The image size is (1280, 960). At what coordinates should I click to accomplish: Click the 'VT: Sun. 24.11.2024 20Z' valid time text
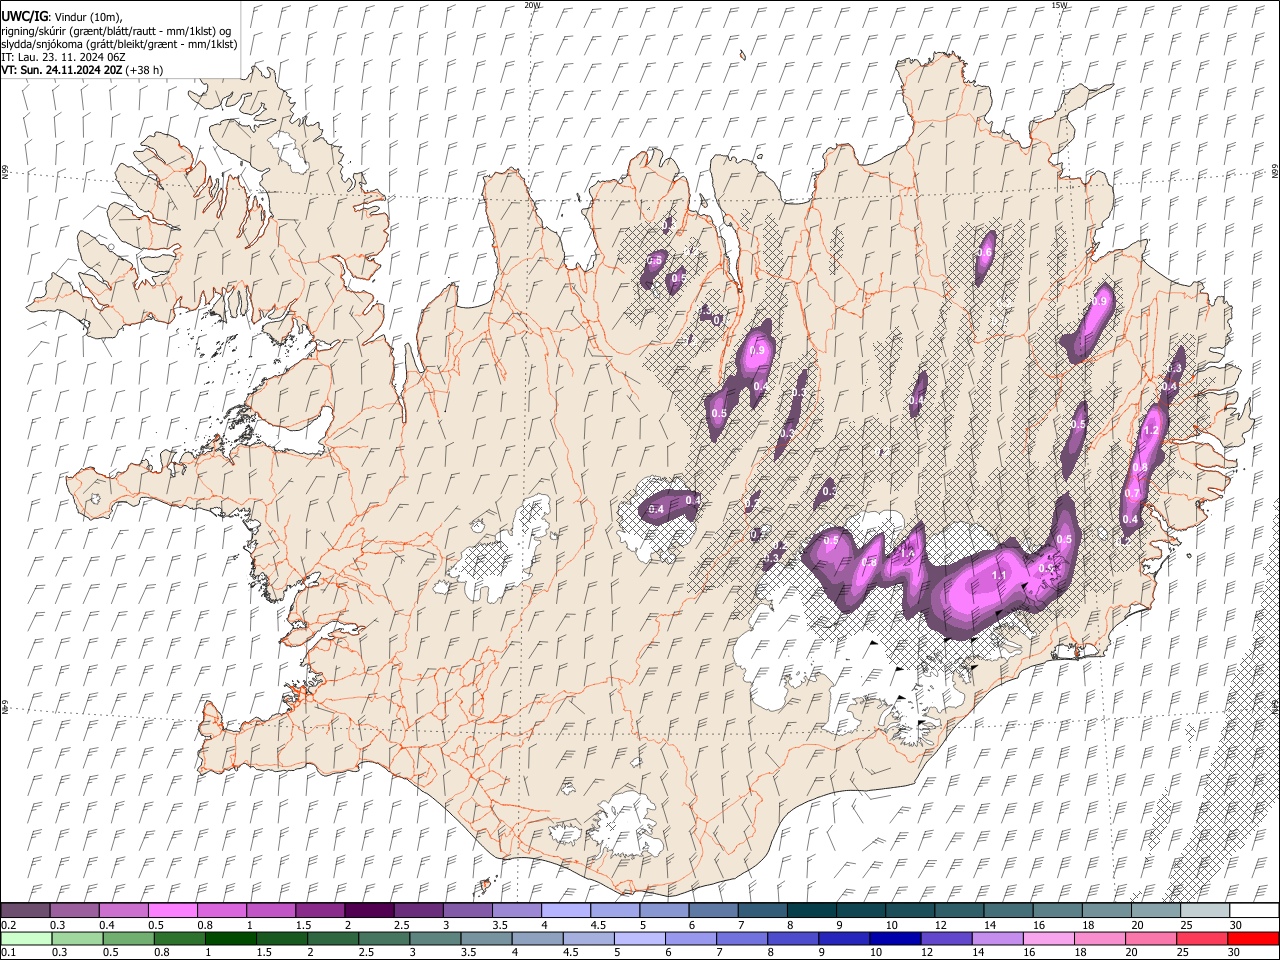pos(63,70)
